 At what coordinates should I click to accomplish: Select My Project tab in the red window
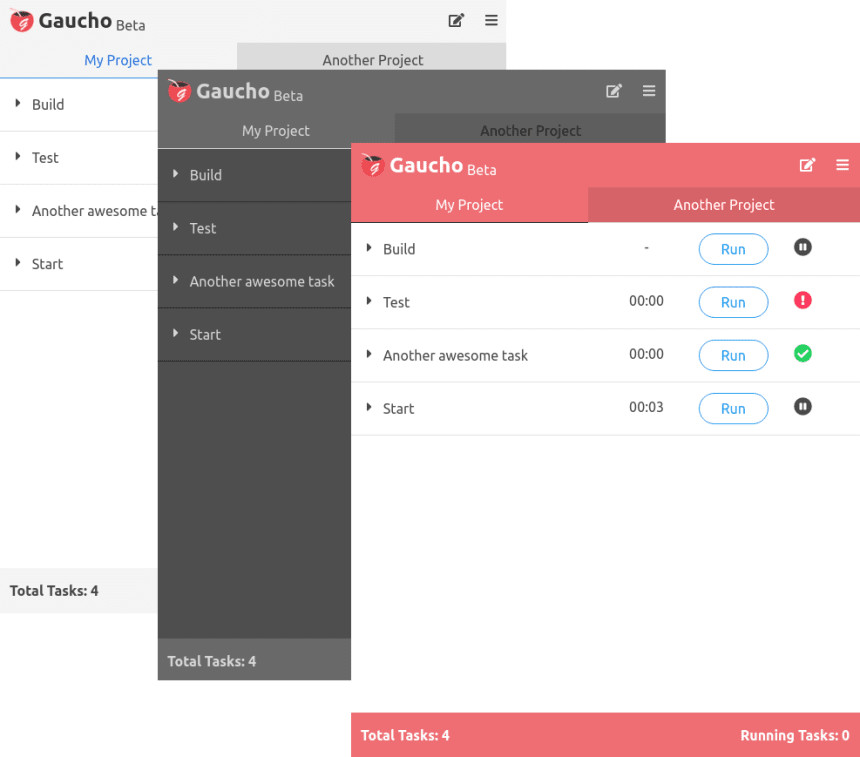point(469,205)
